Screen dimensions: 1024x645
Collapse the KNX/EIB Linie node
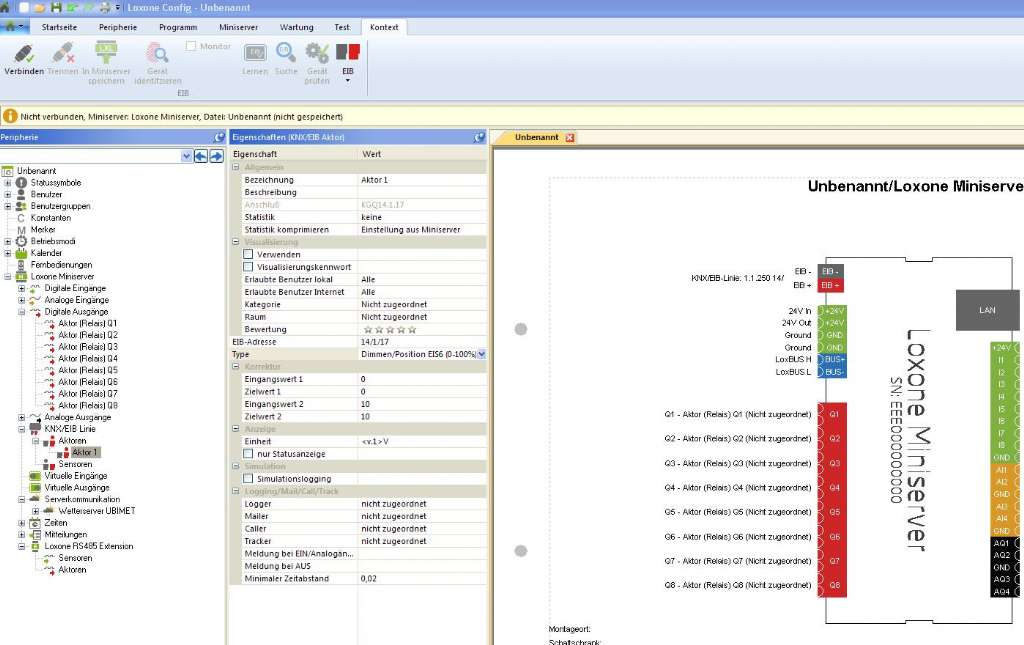point(22,429)
